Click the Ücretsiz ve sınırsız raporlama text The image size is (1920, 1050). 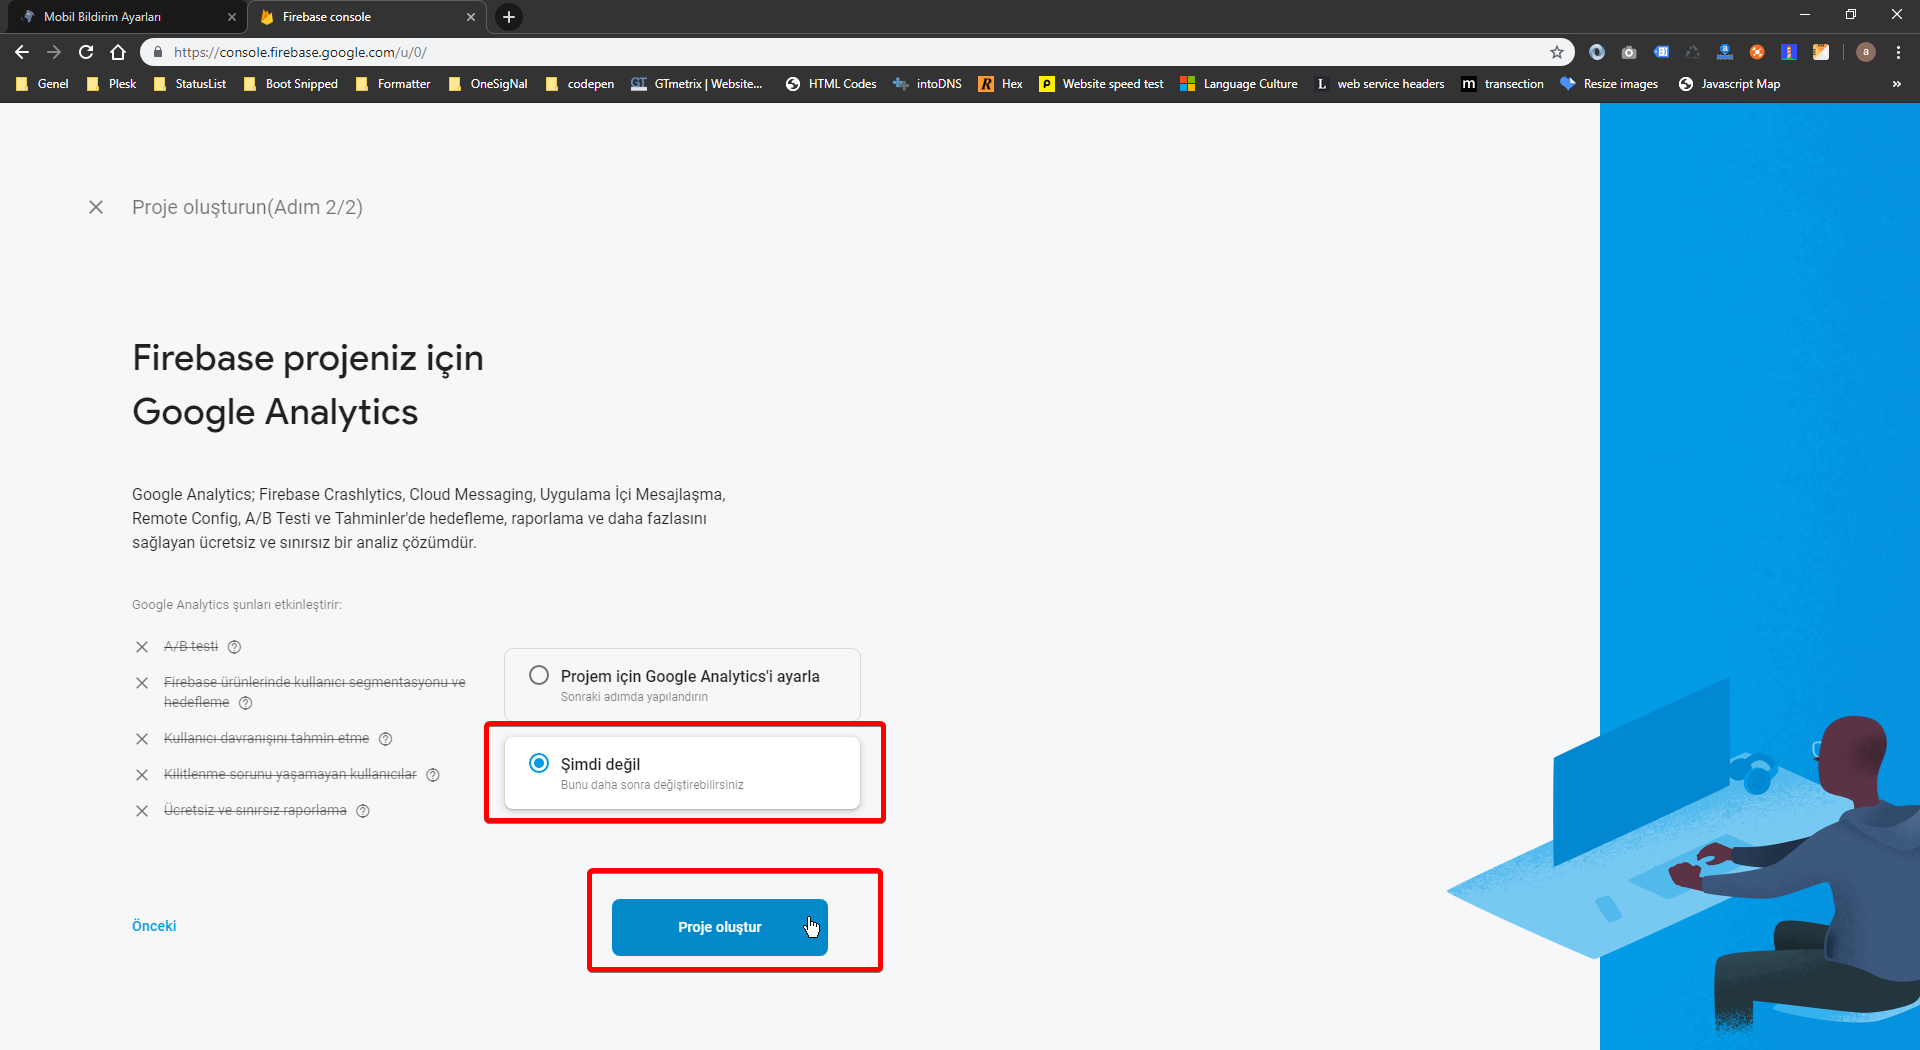(255, 811)
